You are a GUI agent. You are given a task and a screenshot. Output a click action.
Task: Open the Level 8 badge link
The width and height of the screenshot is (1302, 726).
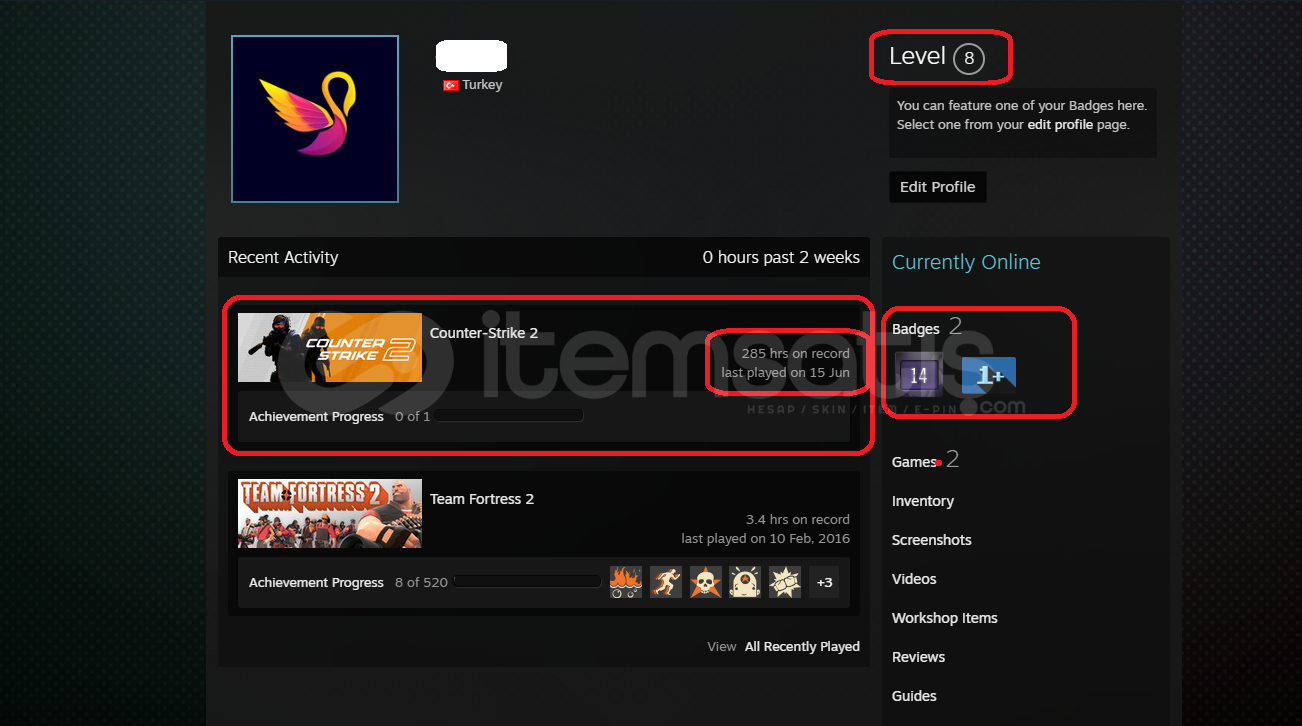tap(937, 57)
